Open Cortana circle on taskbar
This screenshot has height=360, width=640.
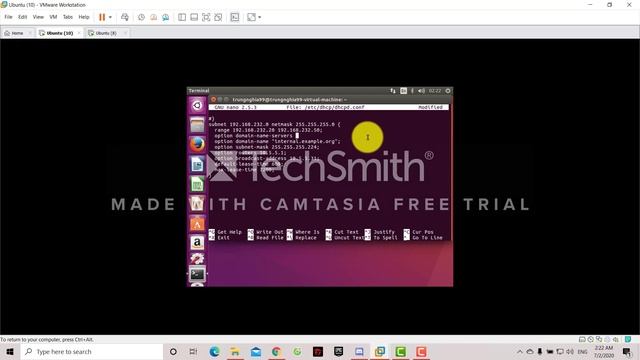173,351
